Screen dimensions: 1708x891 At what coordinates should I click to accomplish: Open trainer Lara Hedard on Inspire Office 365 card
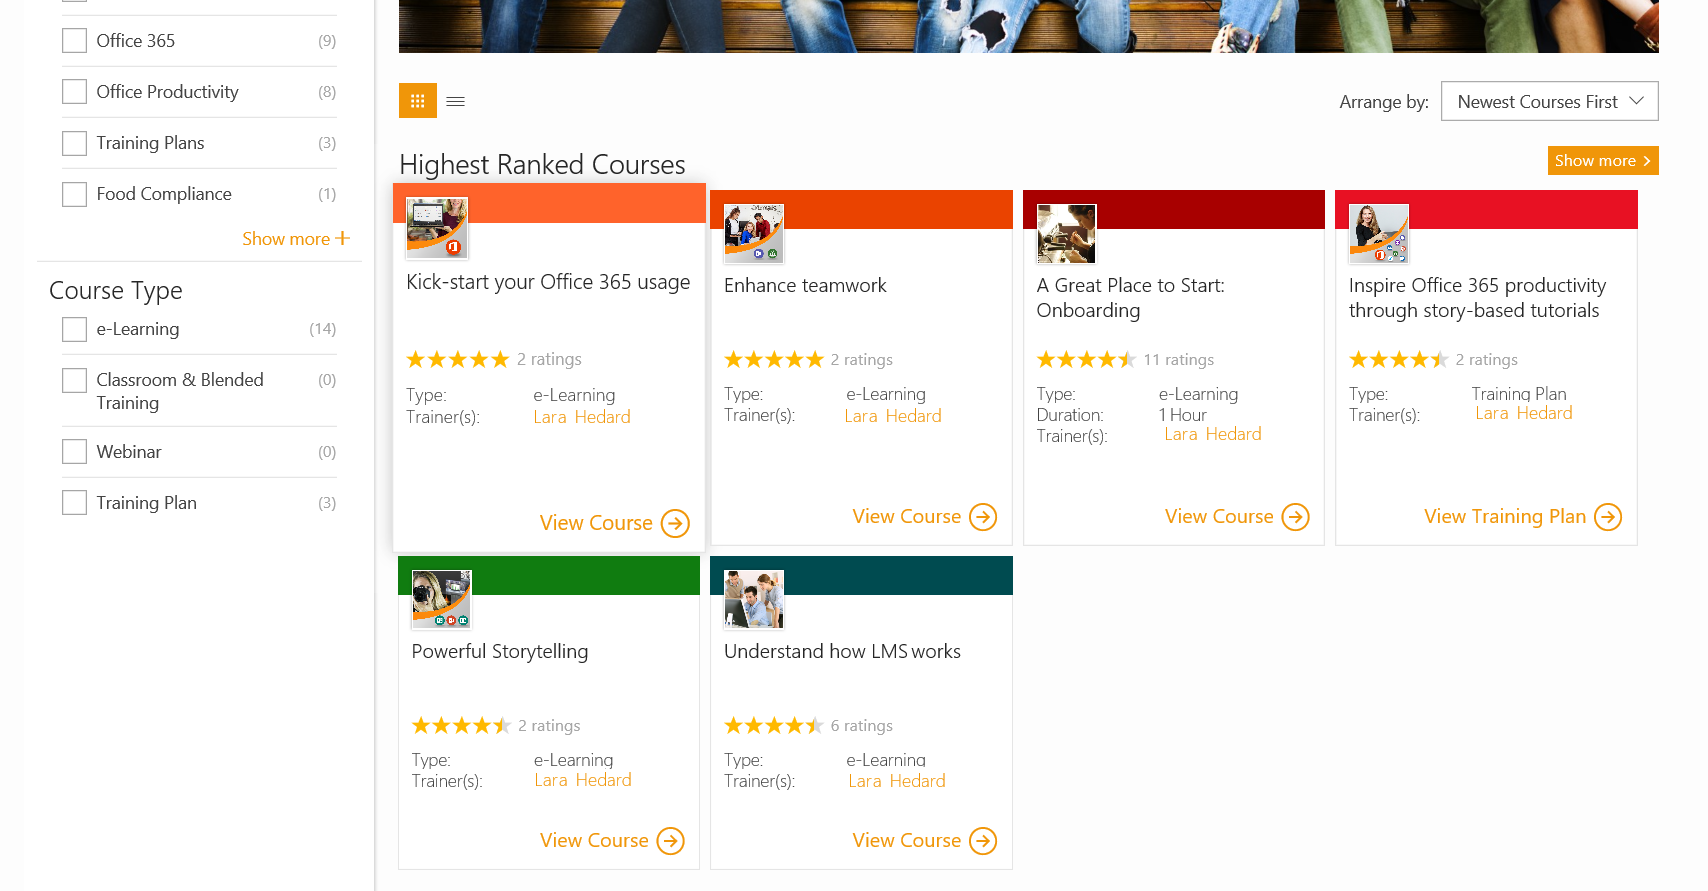tap(1524, 413)
